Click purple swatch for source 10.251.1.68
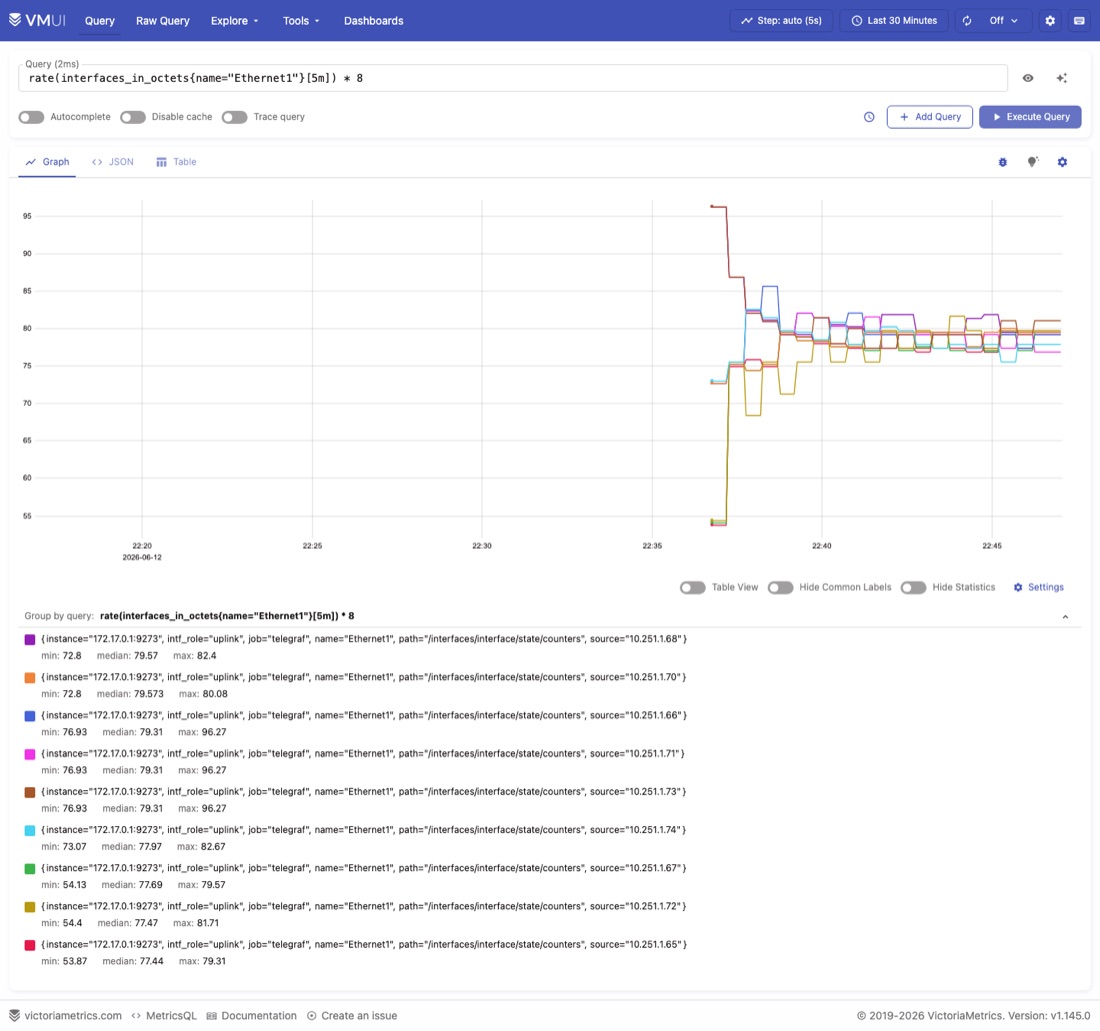This screenshot has height=1031, width=1100. coord(29,640)
